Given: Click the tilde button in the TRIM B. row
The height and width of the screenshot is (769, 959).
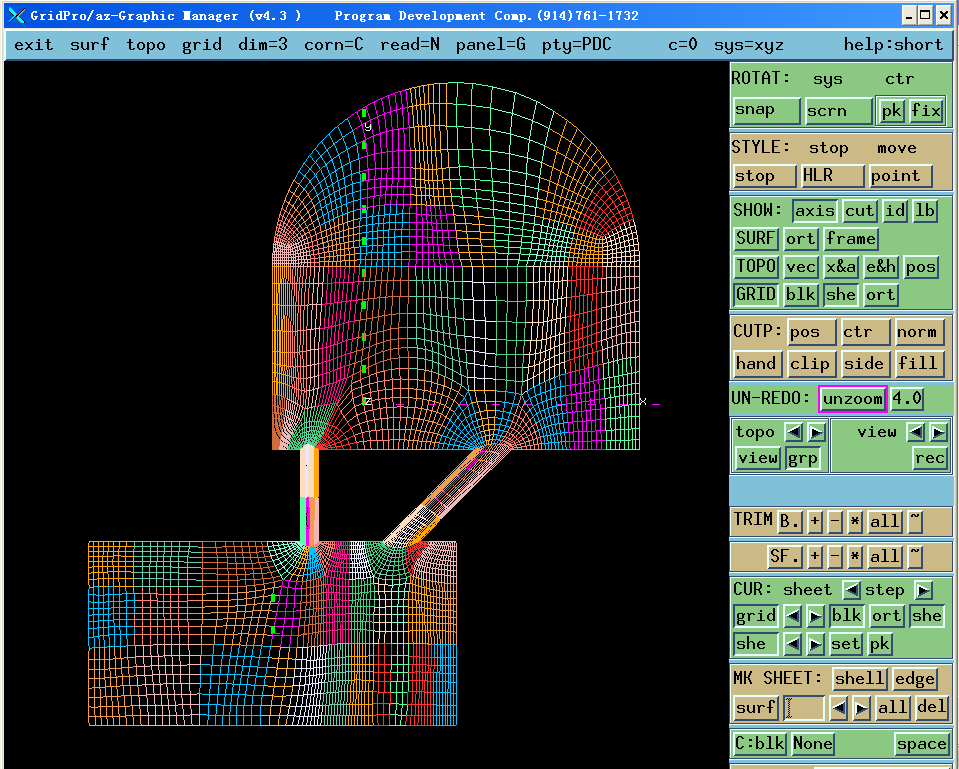Looking at the screenshot, I should click(915, 521).
